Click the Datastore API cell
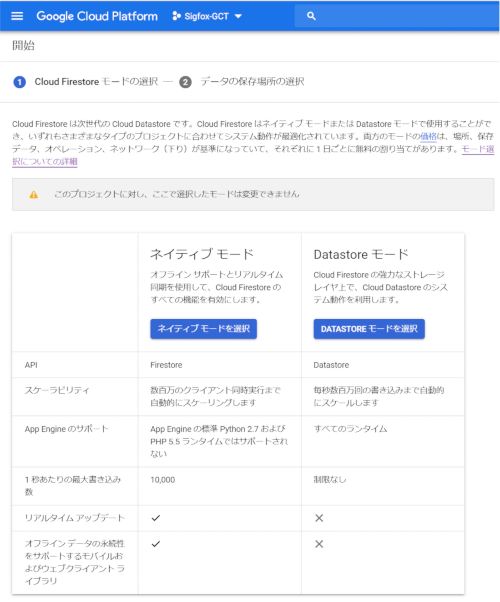The width and height of the screenshot is (500, 602). [x=331, y=365]
